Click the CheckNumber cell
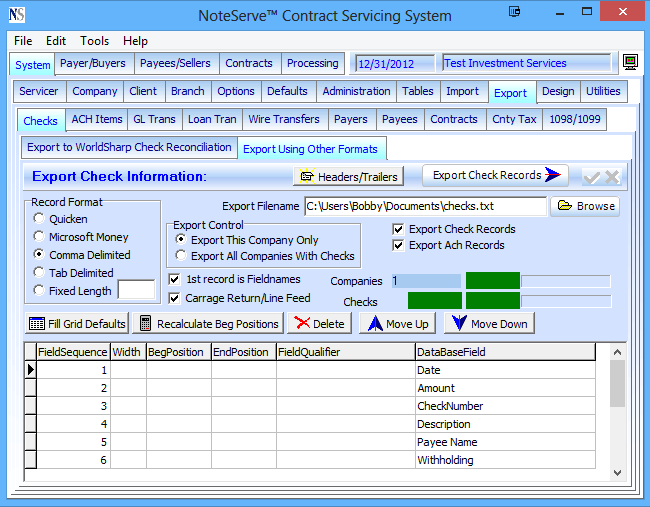Viewport: 650px width, 507px height. pos(505,406)
